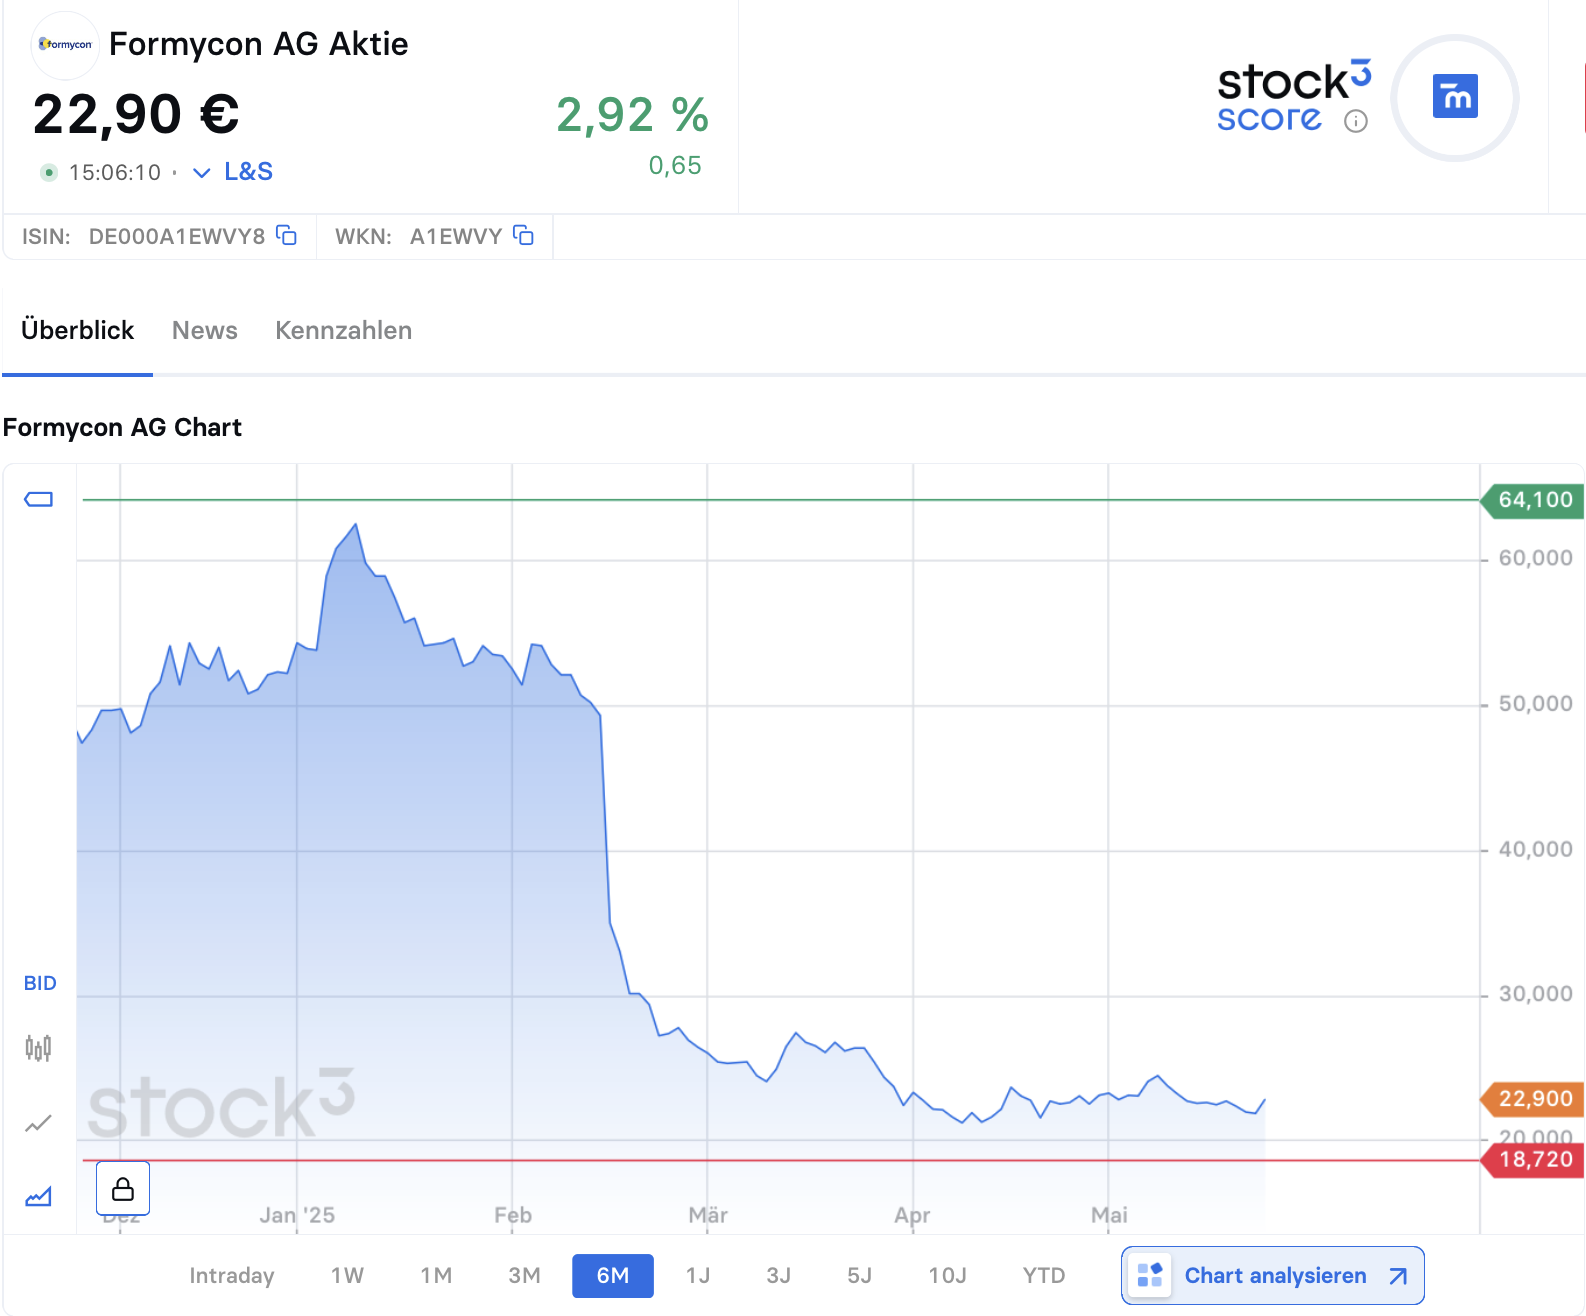Click the Formycon AG Aktie title

[259, 44]
